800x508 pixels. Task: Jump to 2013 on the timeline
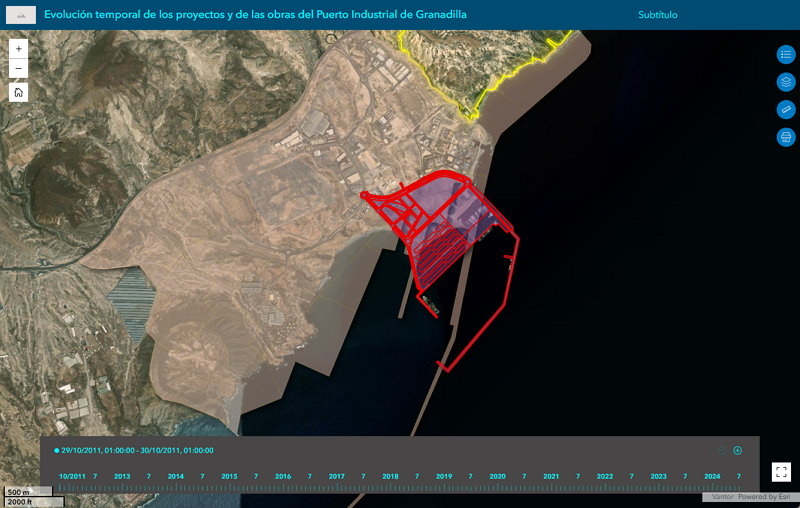point(122,476)
